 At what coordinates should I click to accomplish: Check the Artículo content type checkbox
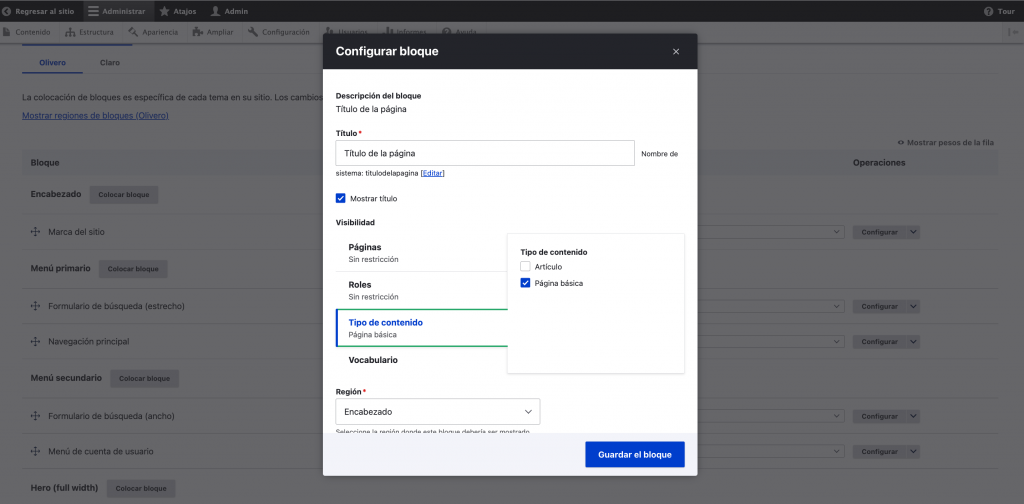525,267
